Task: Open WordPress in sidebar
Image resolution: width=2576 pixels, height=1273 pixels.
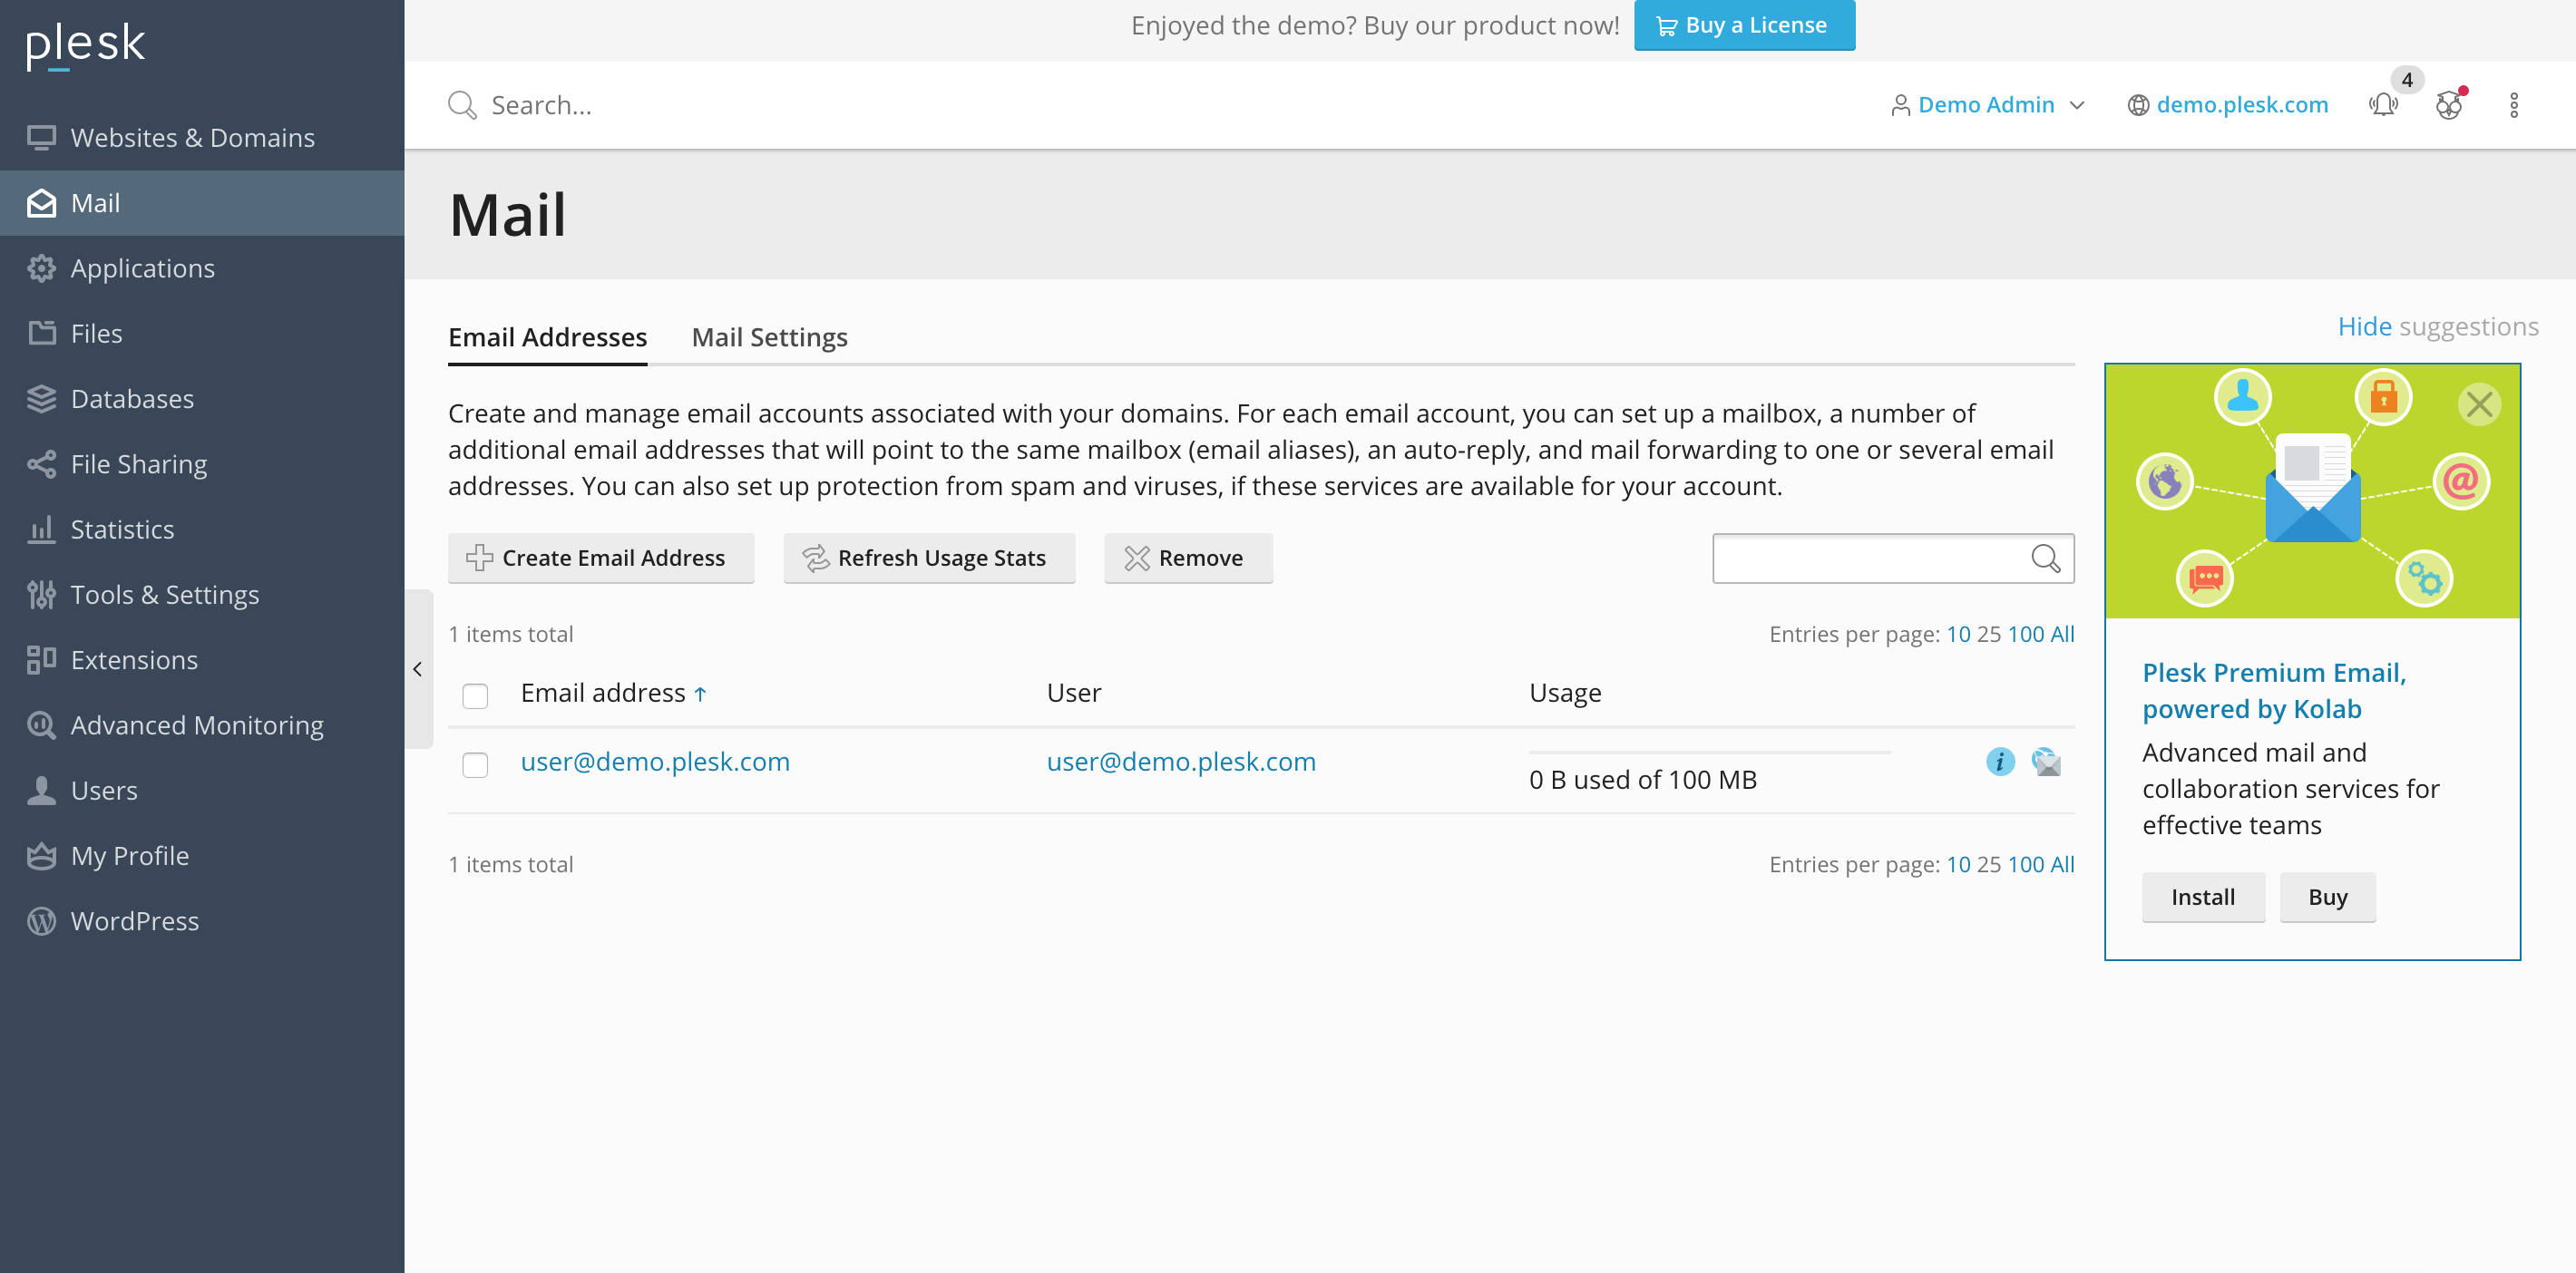Action: pyautogui.click(x=202, y=921)
